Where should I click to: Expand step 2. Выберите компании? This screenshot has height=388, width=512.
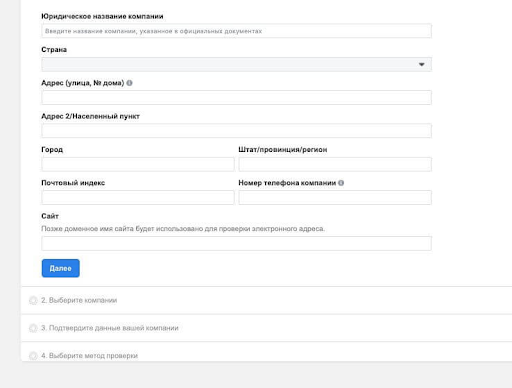tap(266, 300)
